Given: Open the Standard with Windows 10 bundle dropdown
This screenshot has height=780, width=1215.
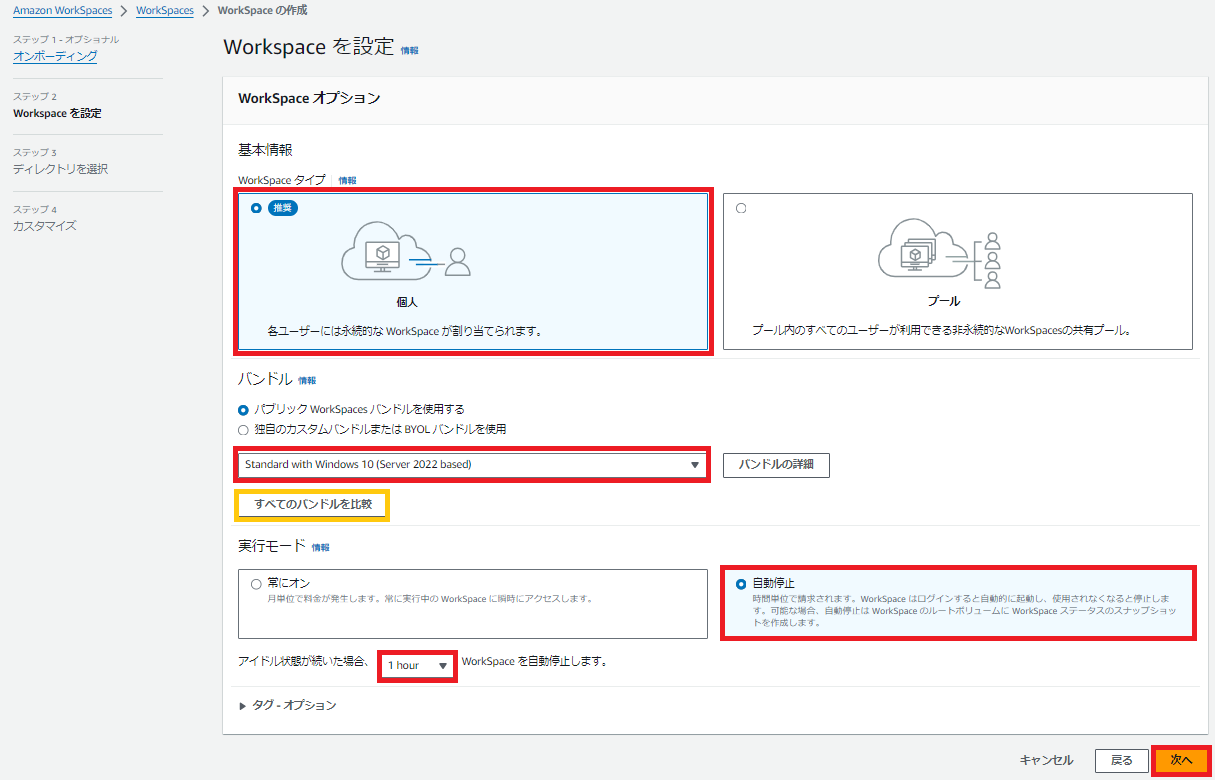Looking at the screenshot, I should coord(472,464).
